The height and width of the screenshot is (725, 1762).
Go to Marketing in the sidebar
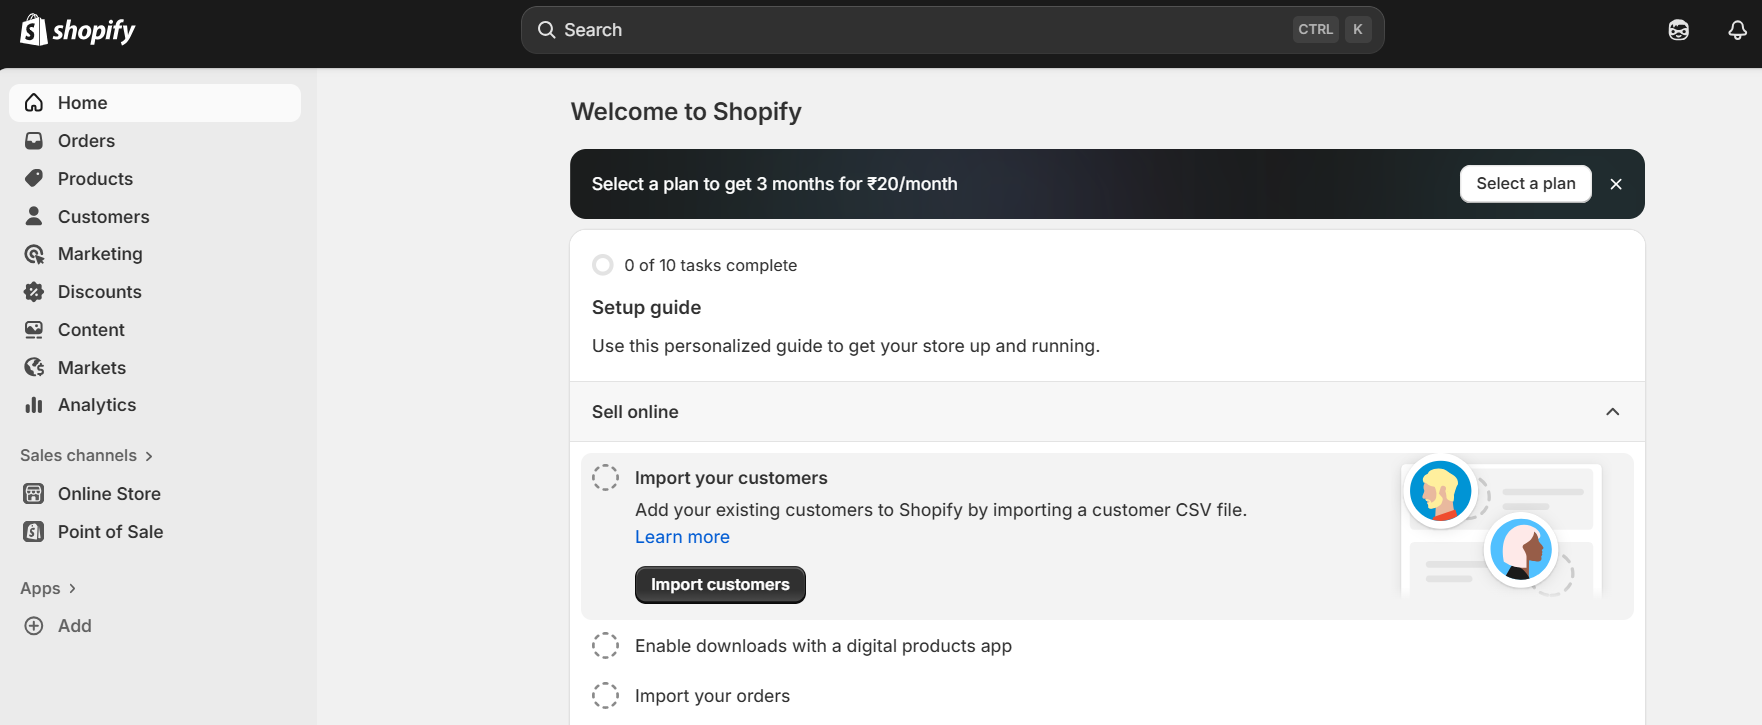click(x=100, y=254)
